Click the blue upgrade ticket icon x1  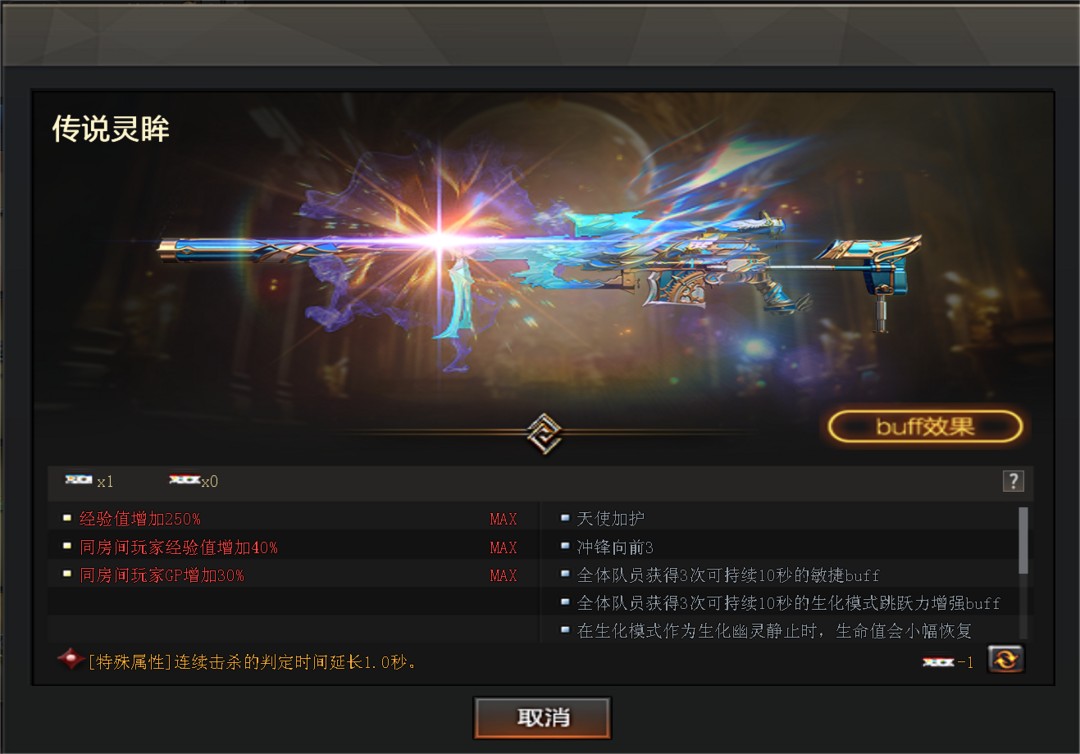click(x=79, y=479)
